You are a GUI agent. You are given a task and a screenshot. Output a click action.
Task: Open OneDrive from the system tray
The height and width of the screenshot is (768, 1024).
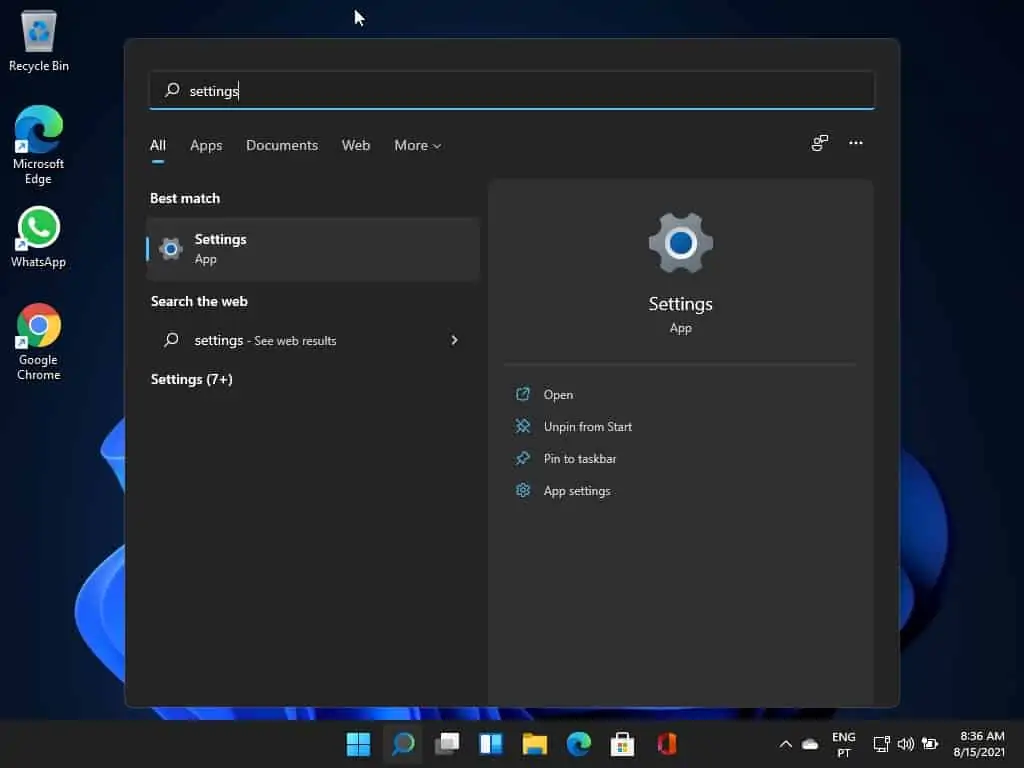(x=809, y=744)
